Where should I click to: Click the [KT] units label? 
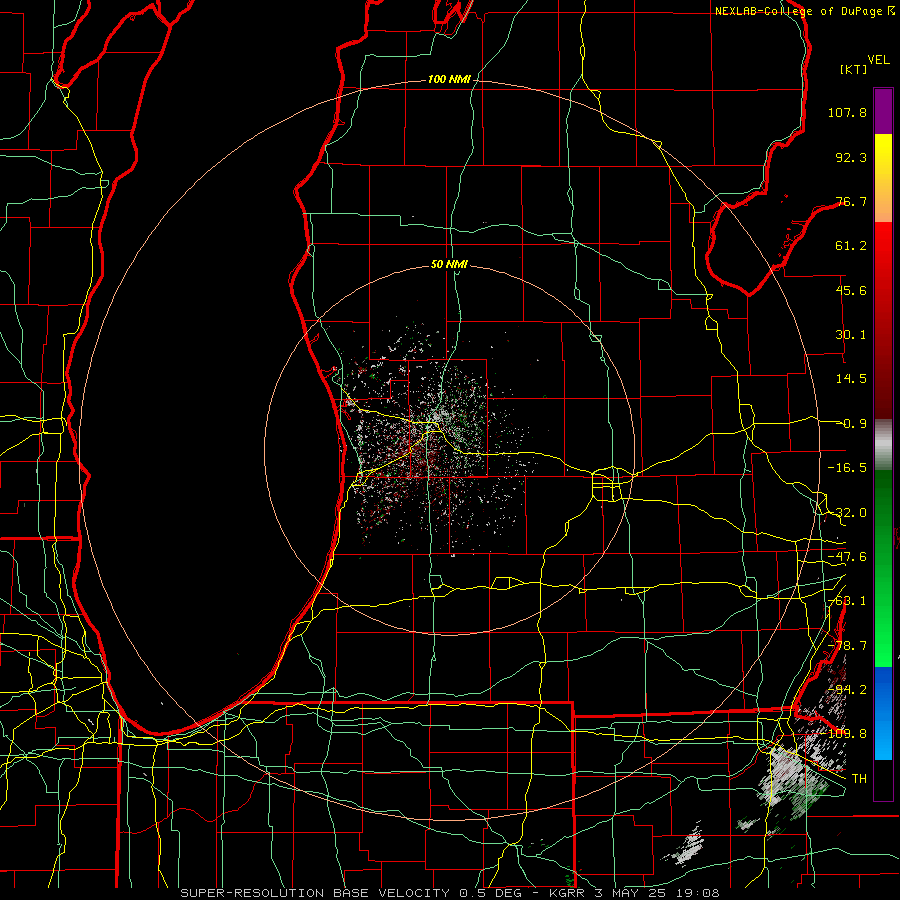[853, 69]
